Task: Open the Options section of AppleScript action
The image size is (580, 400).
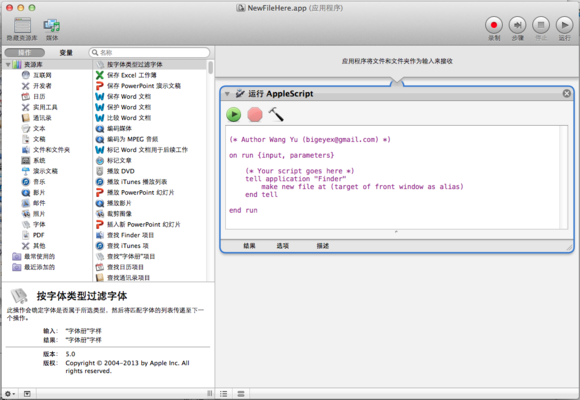Action: click(283, 246)
